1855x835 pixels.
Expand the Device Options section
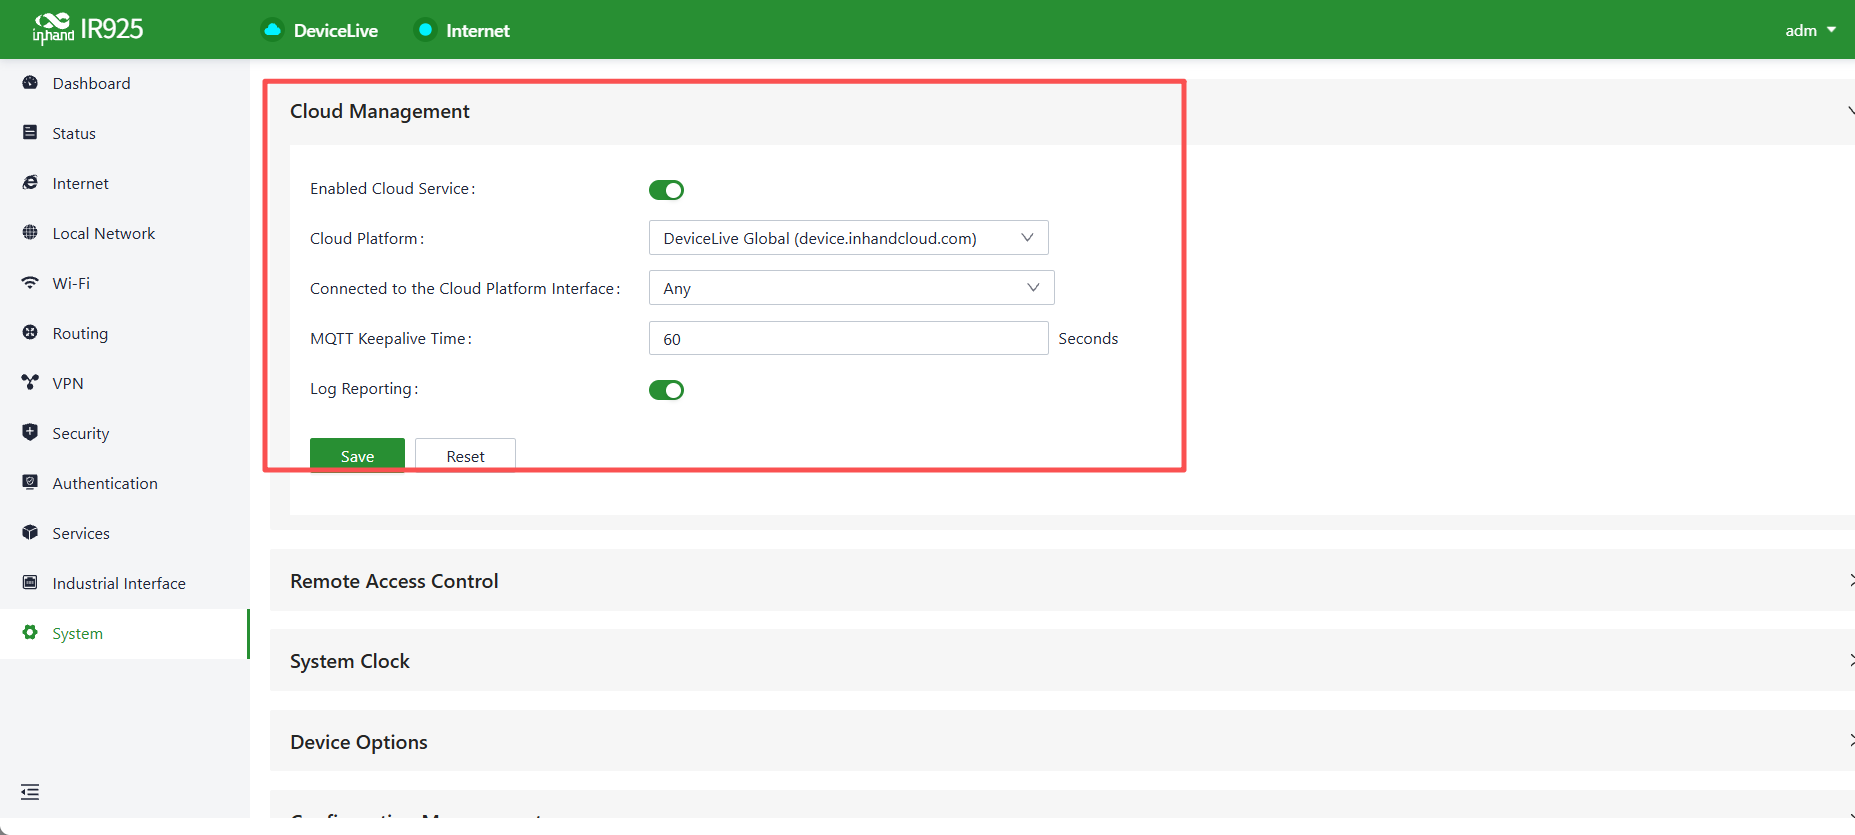1062,742
